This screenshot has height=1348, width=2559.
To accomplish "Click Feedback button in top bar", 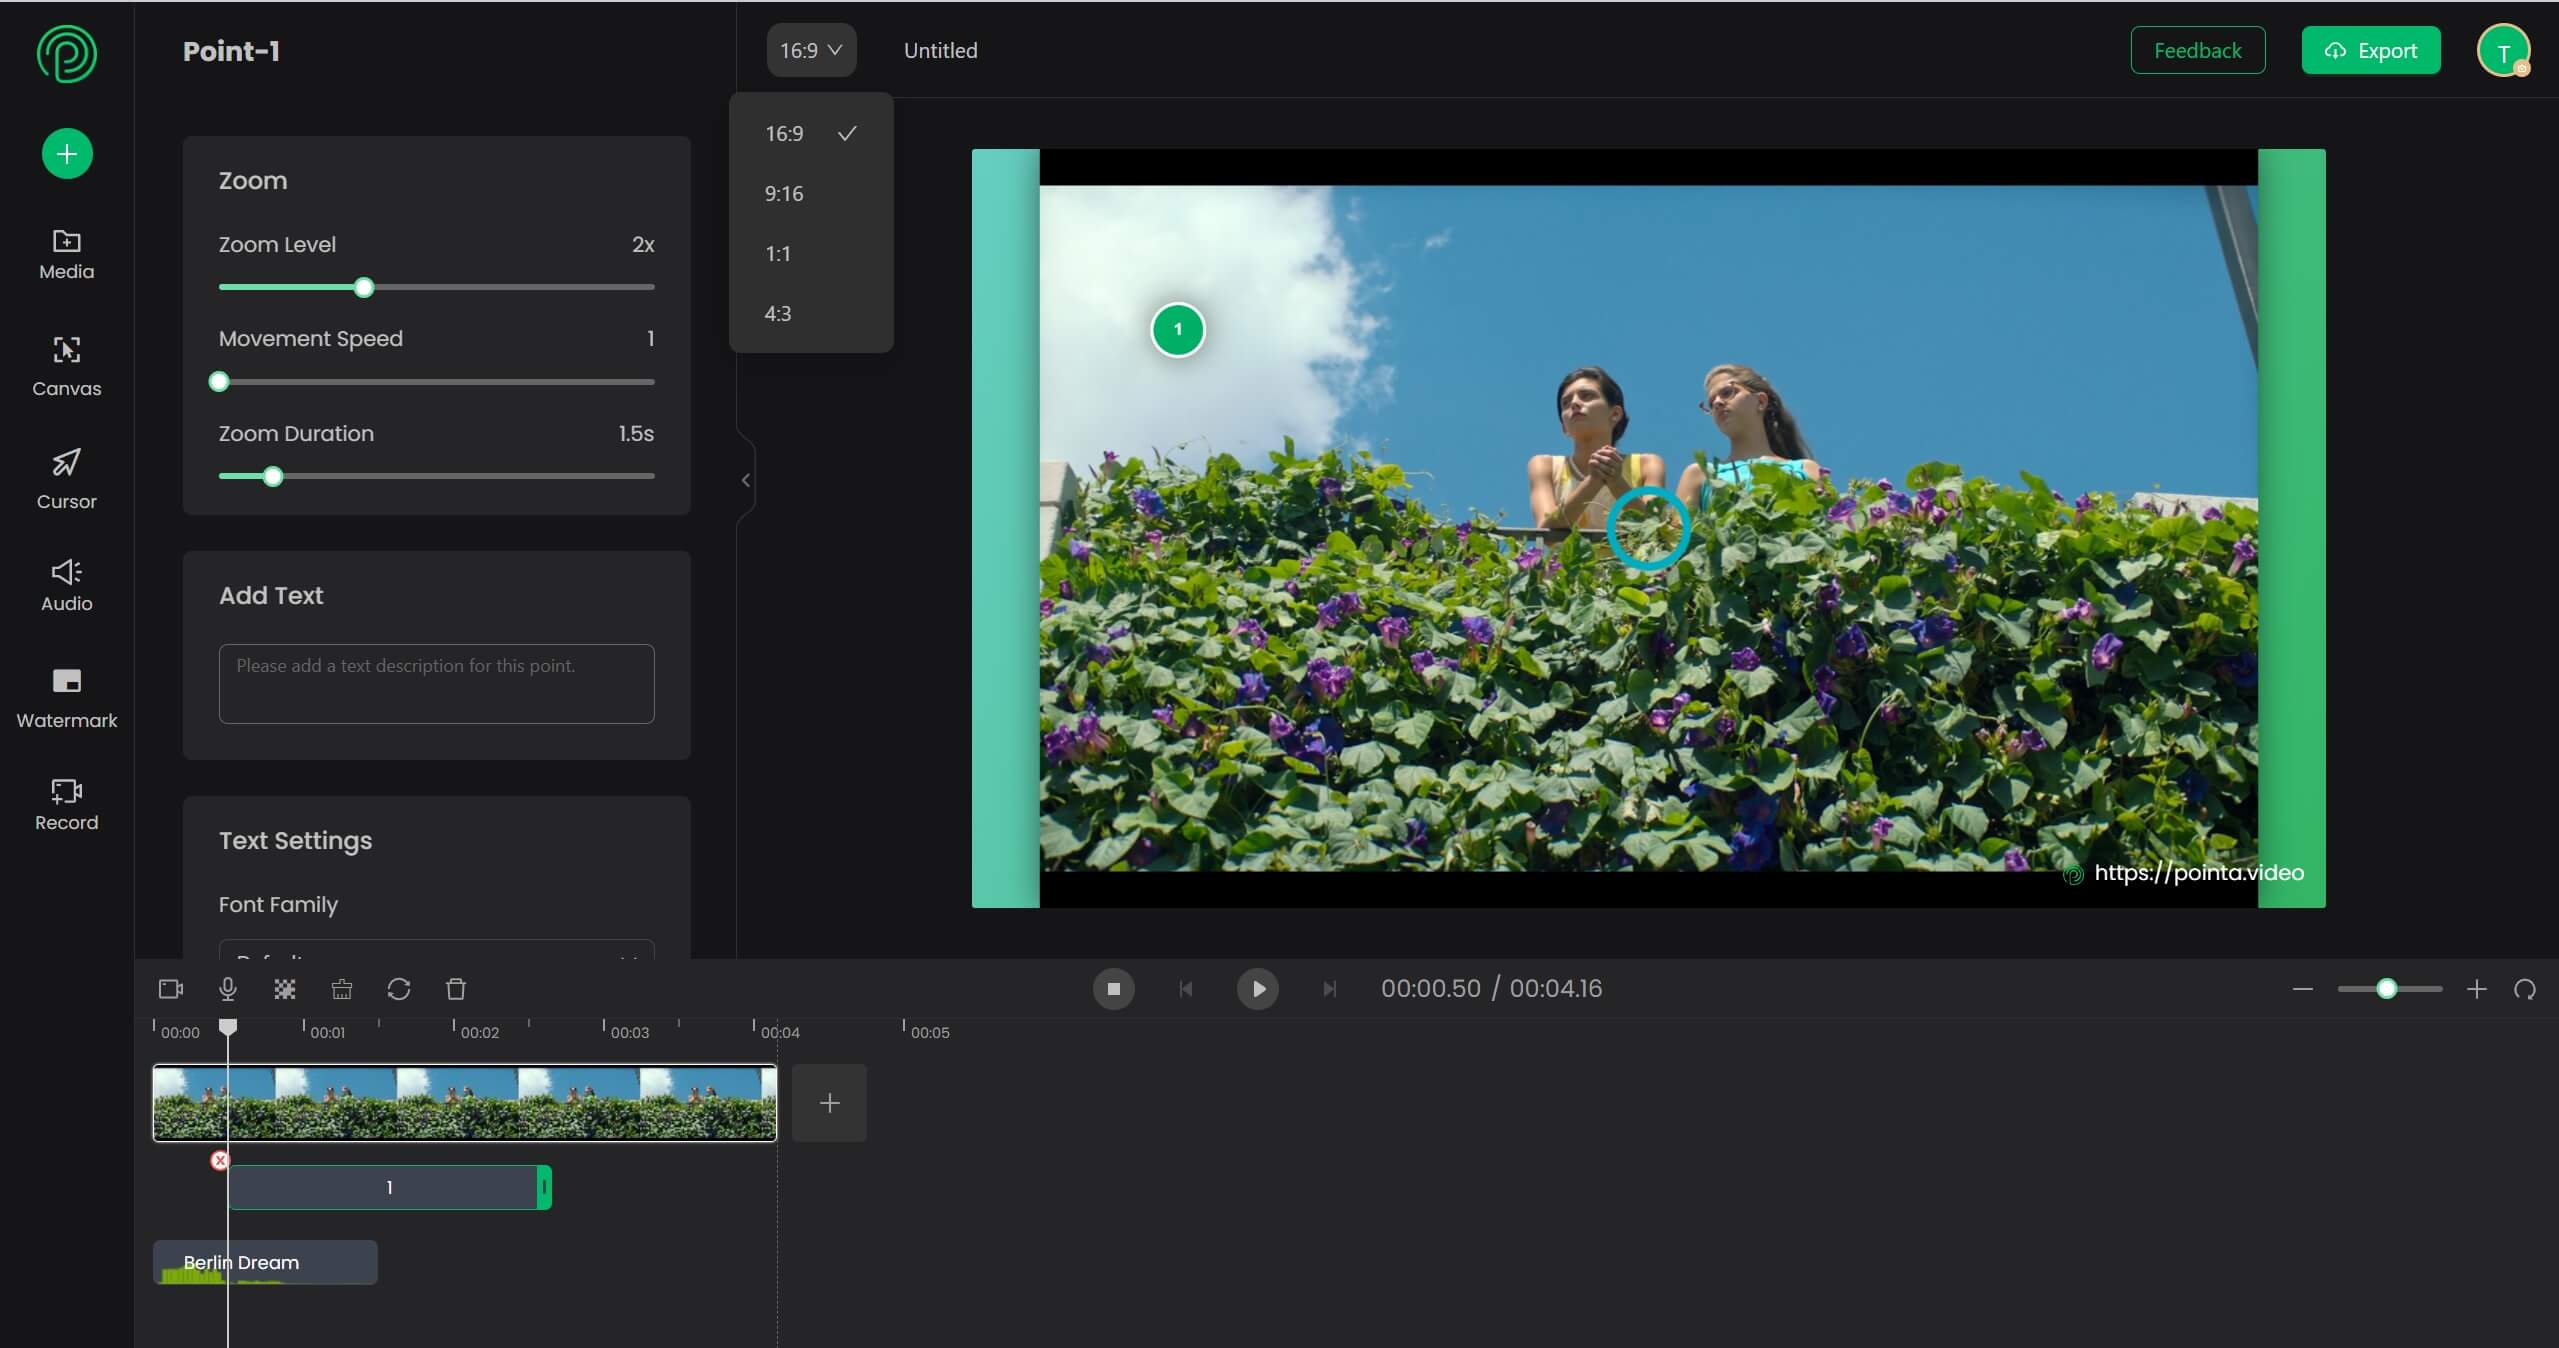I will [x=2197, y=49].
